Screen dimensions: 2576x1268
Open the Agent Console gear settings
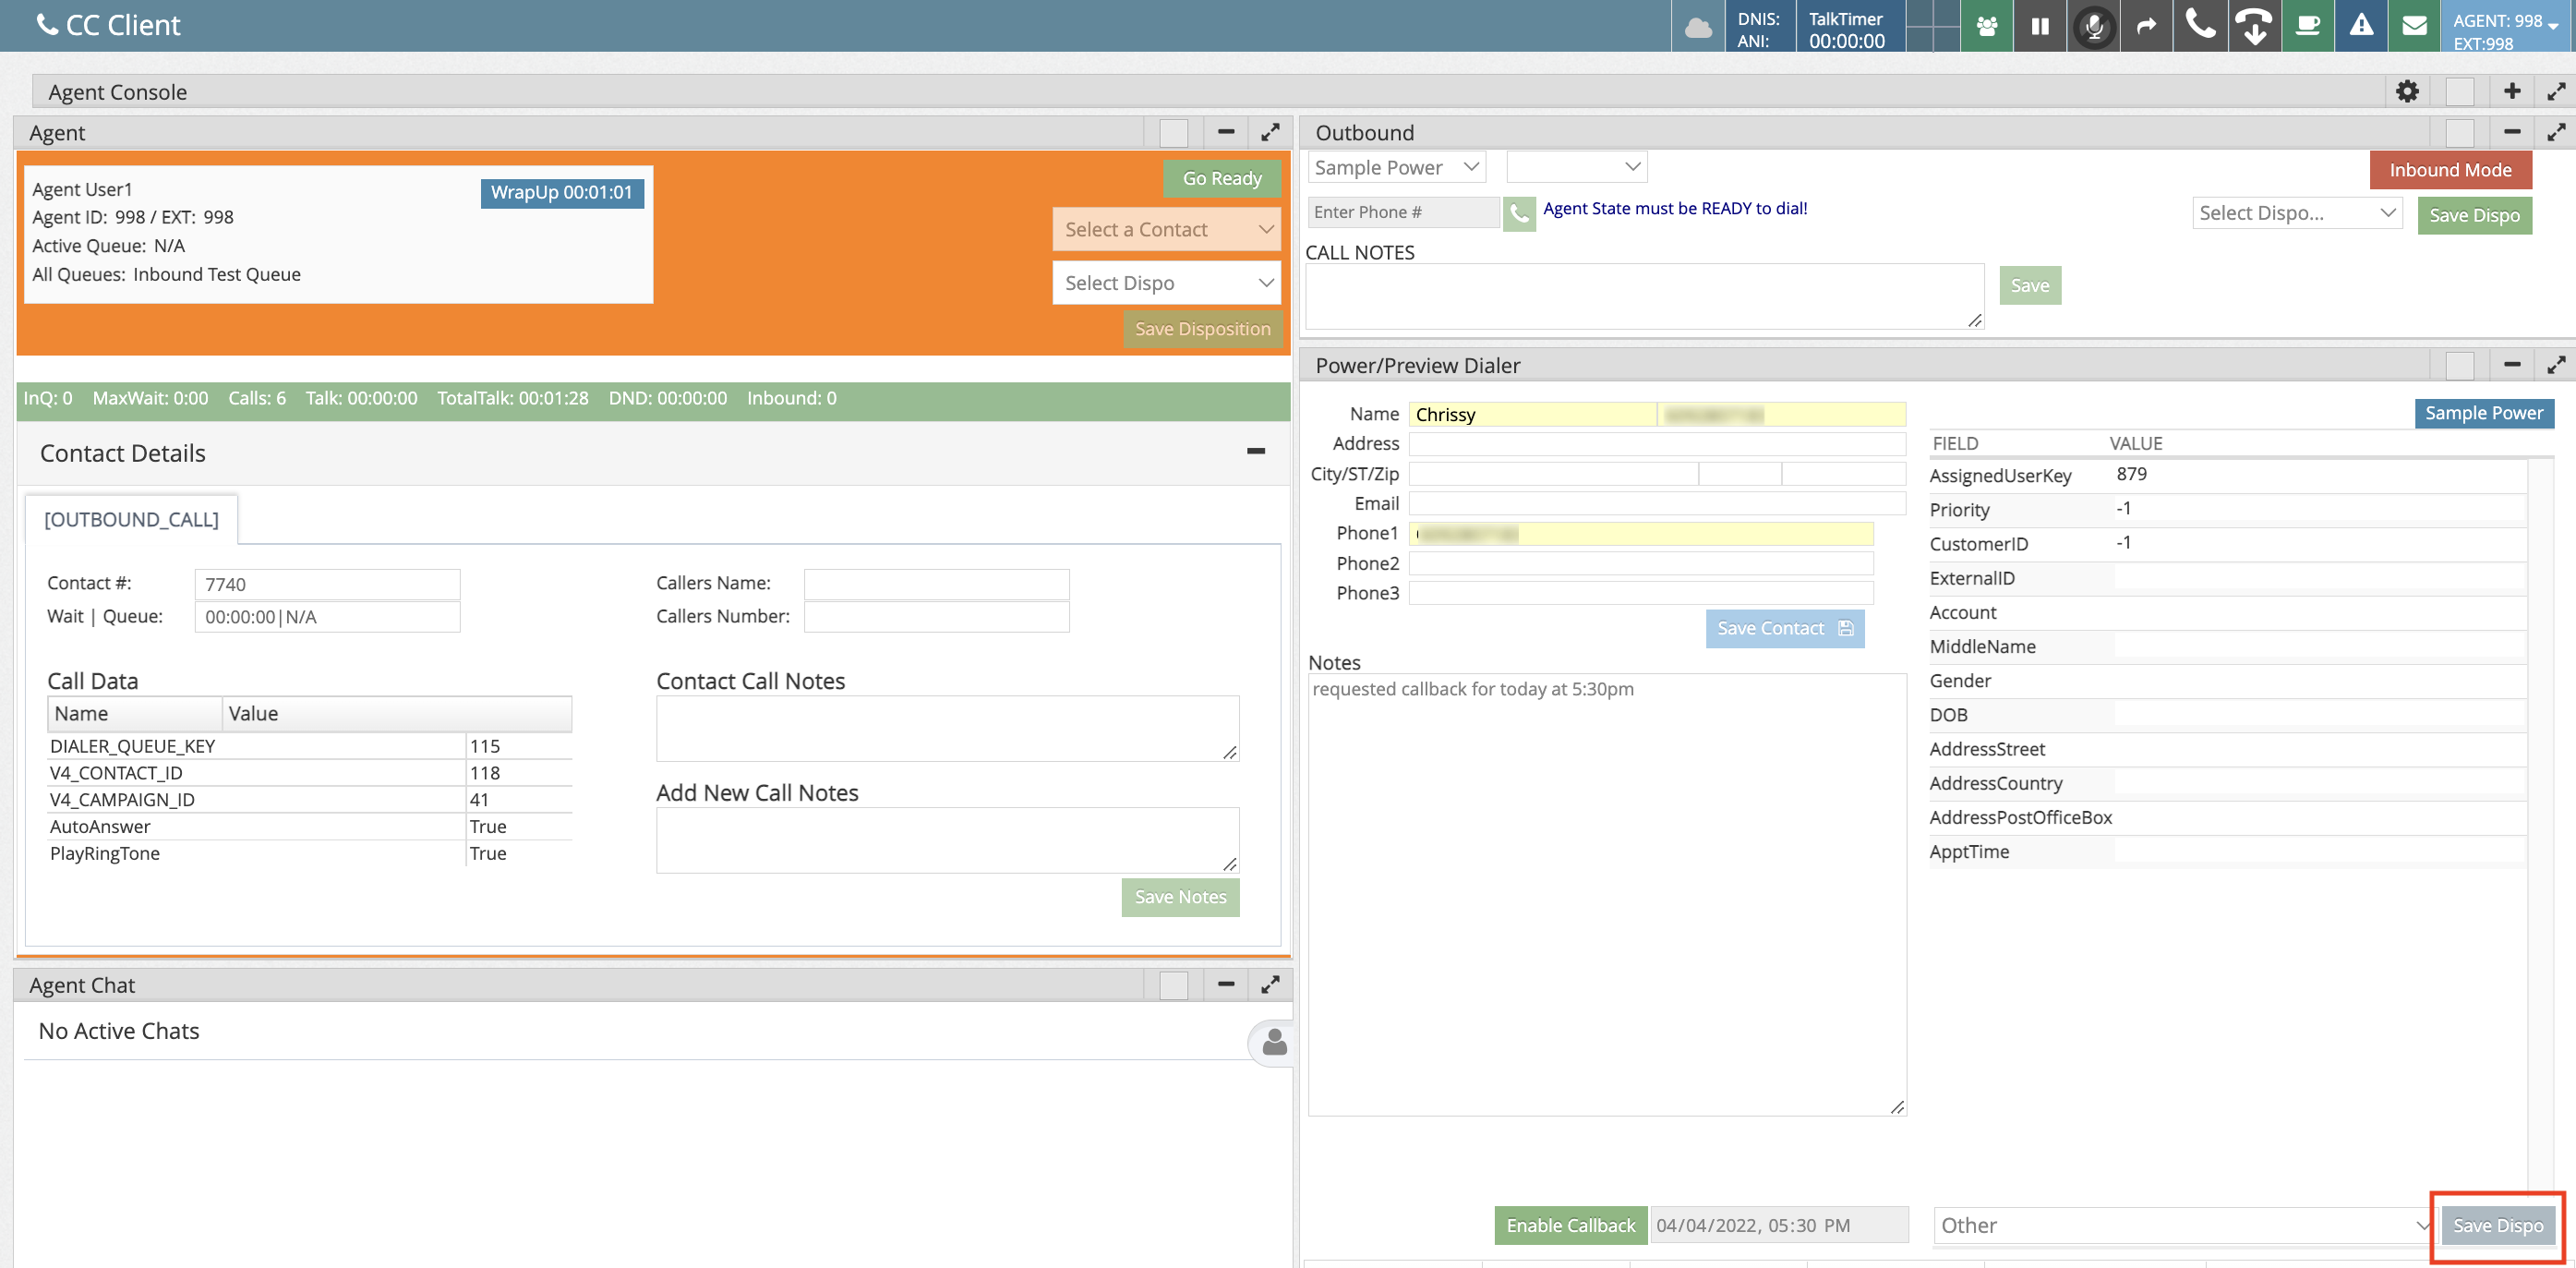pos(2407,92)
